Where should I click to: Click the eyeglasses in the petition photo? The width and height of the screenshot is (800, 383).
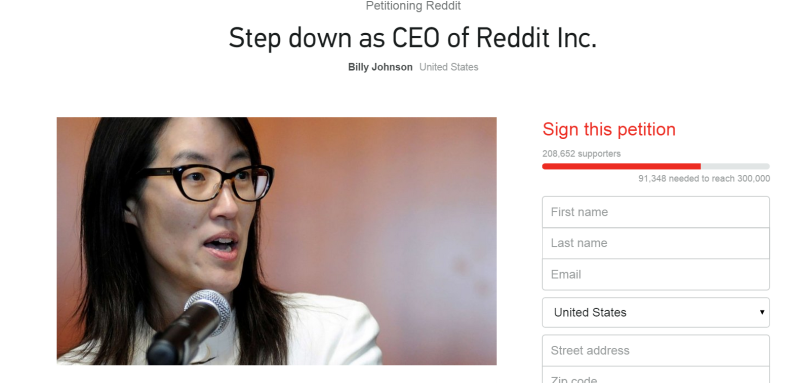point(208,182)
